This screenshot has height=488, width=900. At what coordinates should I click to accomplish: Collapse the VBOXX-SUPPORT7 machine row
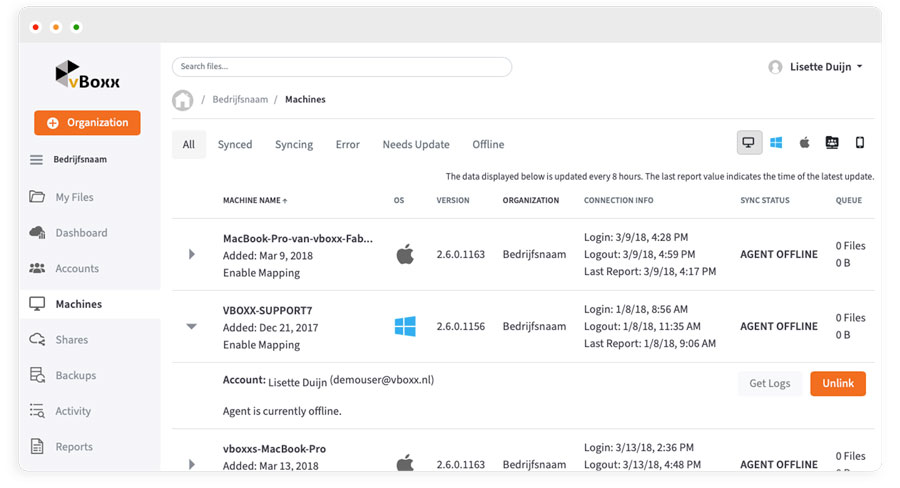tap(192, 327)
